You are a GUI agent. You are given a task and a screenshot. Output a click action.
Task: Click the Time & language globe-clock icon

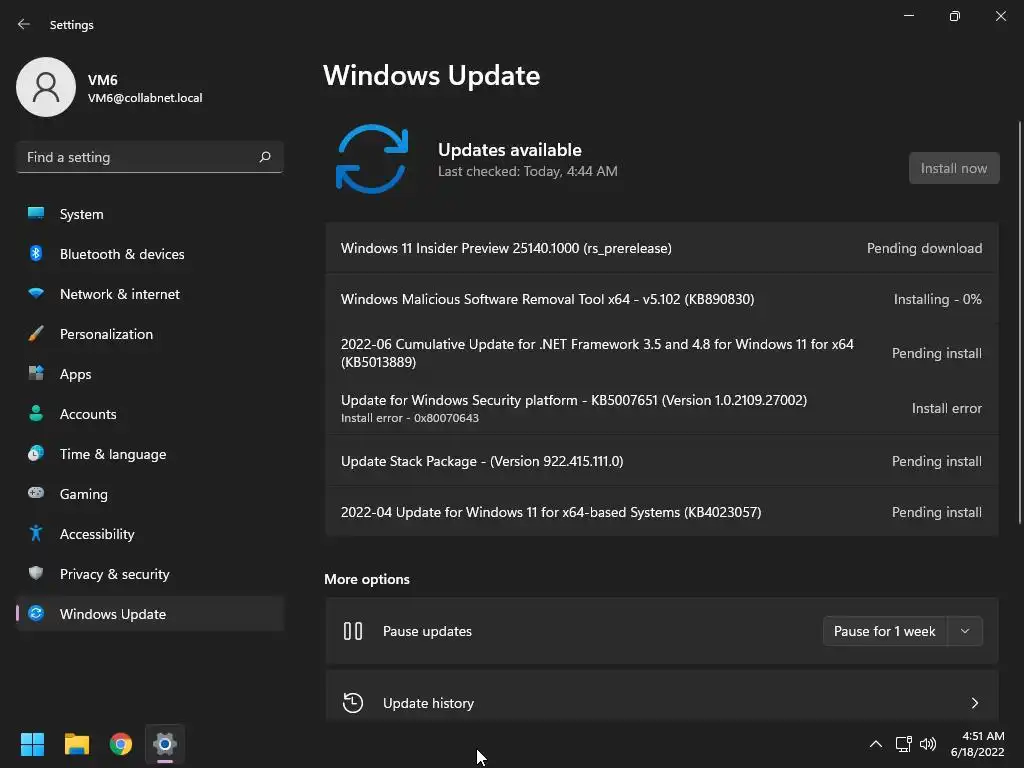(36, 453)
